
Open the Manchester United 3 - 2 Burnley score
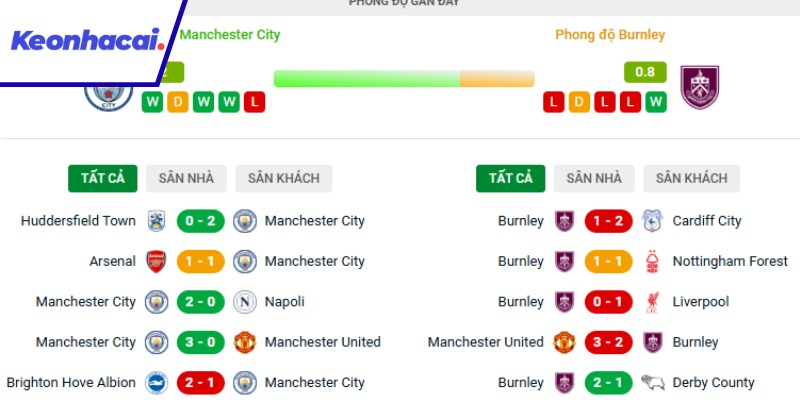click(608, 342)
